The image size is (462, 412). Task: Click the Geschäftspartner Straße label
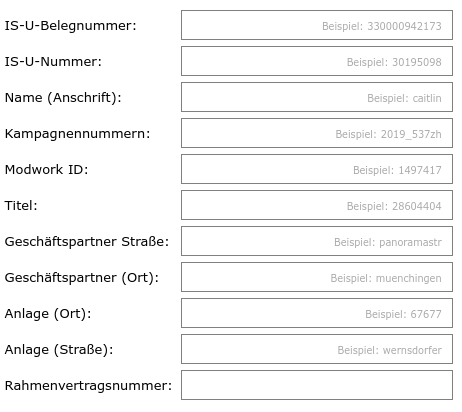[x=87, y=242]
